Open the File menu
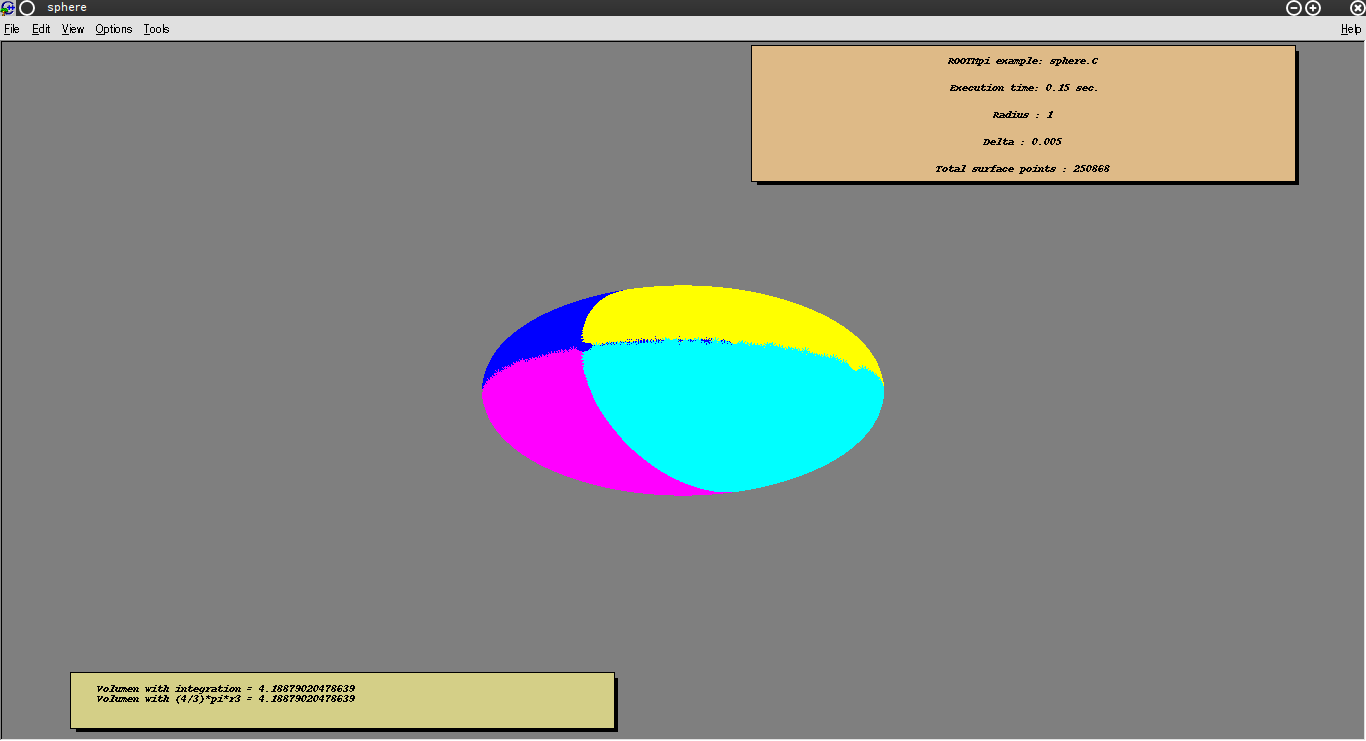 pyautogui.click(x=12, y=29)
